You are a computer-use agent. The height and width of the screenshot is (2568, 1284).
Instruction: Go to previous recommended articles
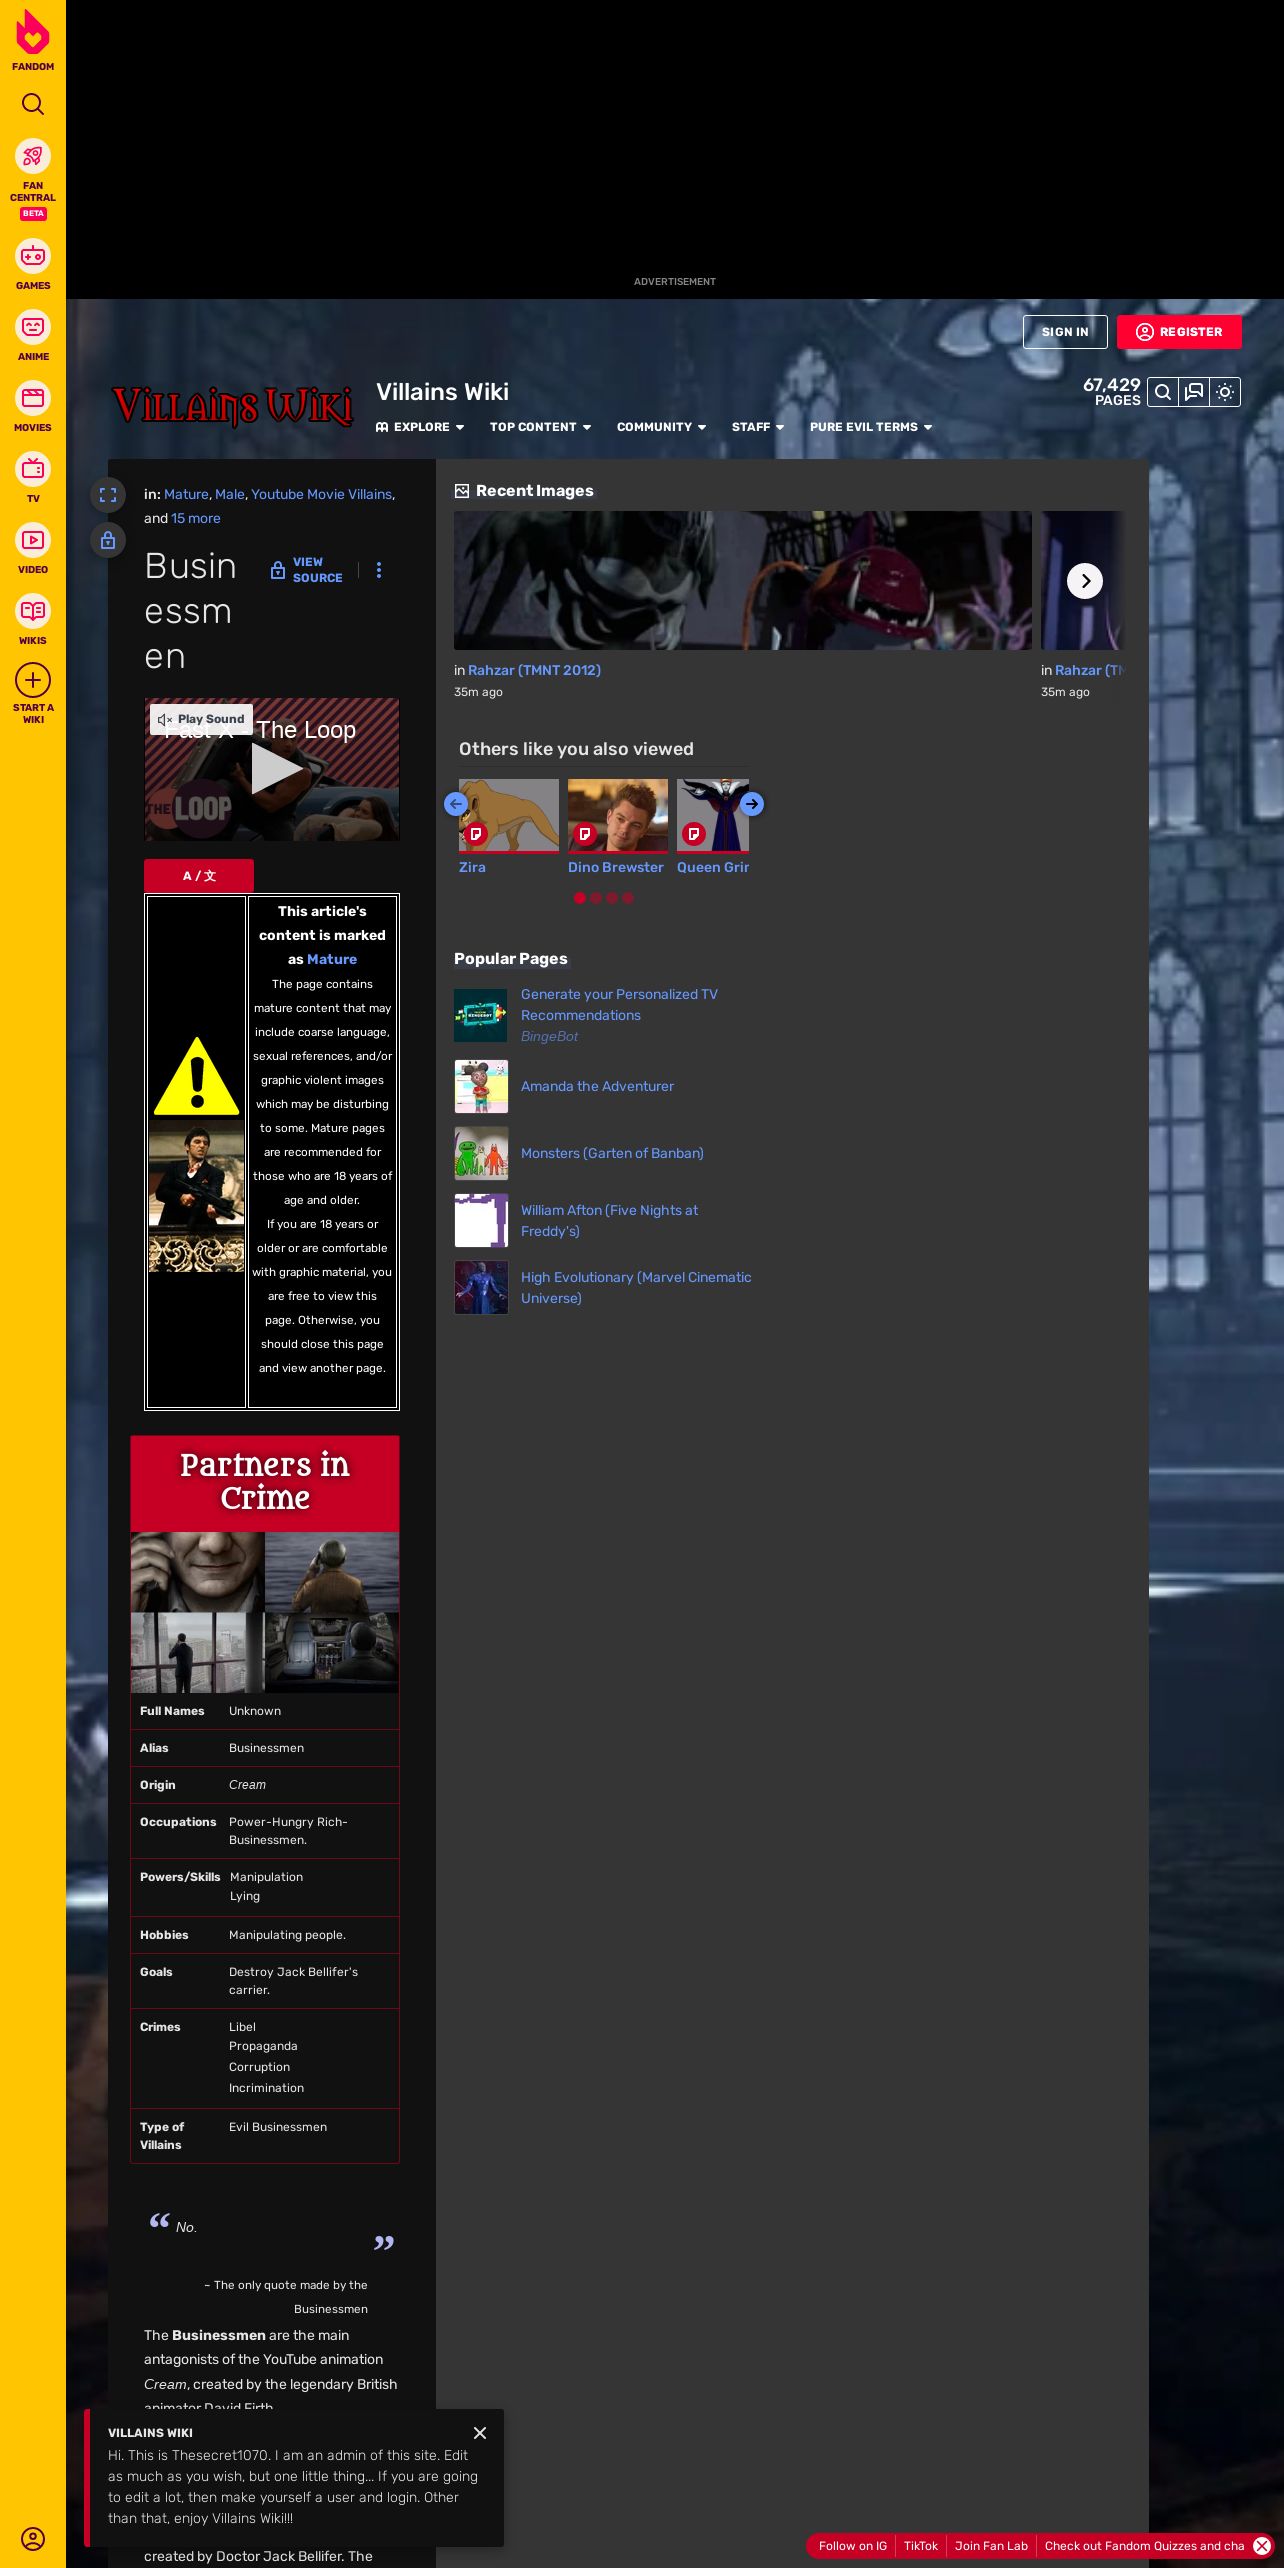[x=456, y=804]
